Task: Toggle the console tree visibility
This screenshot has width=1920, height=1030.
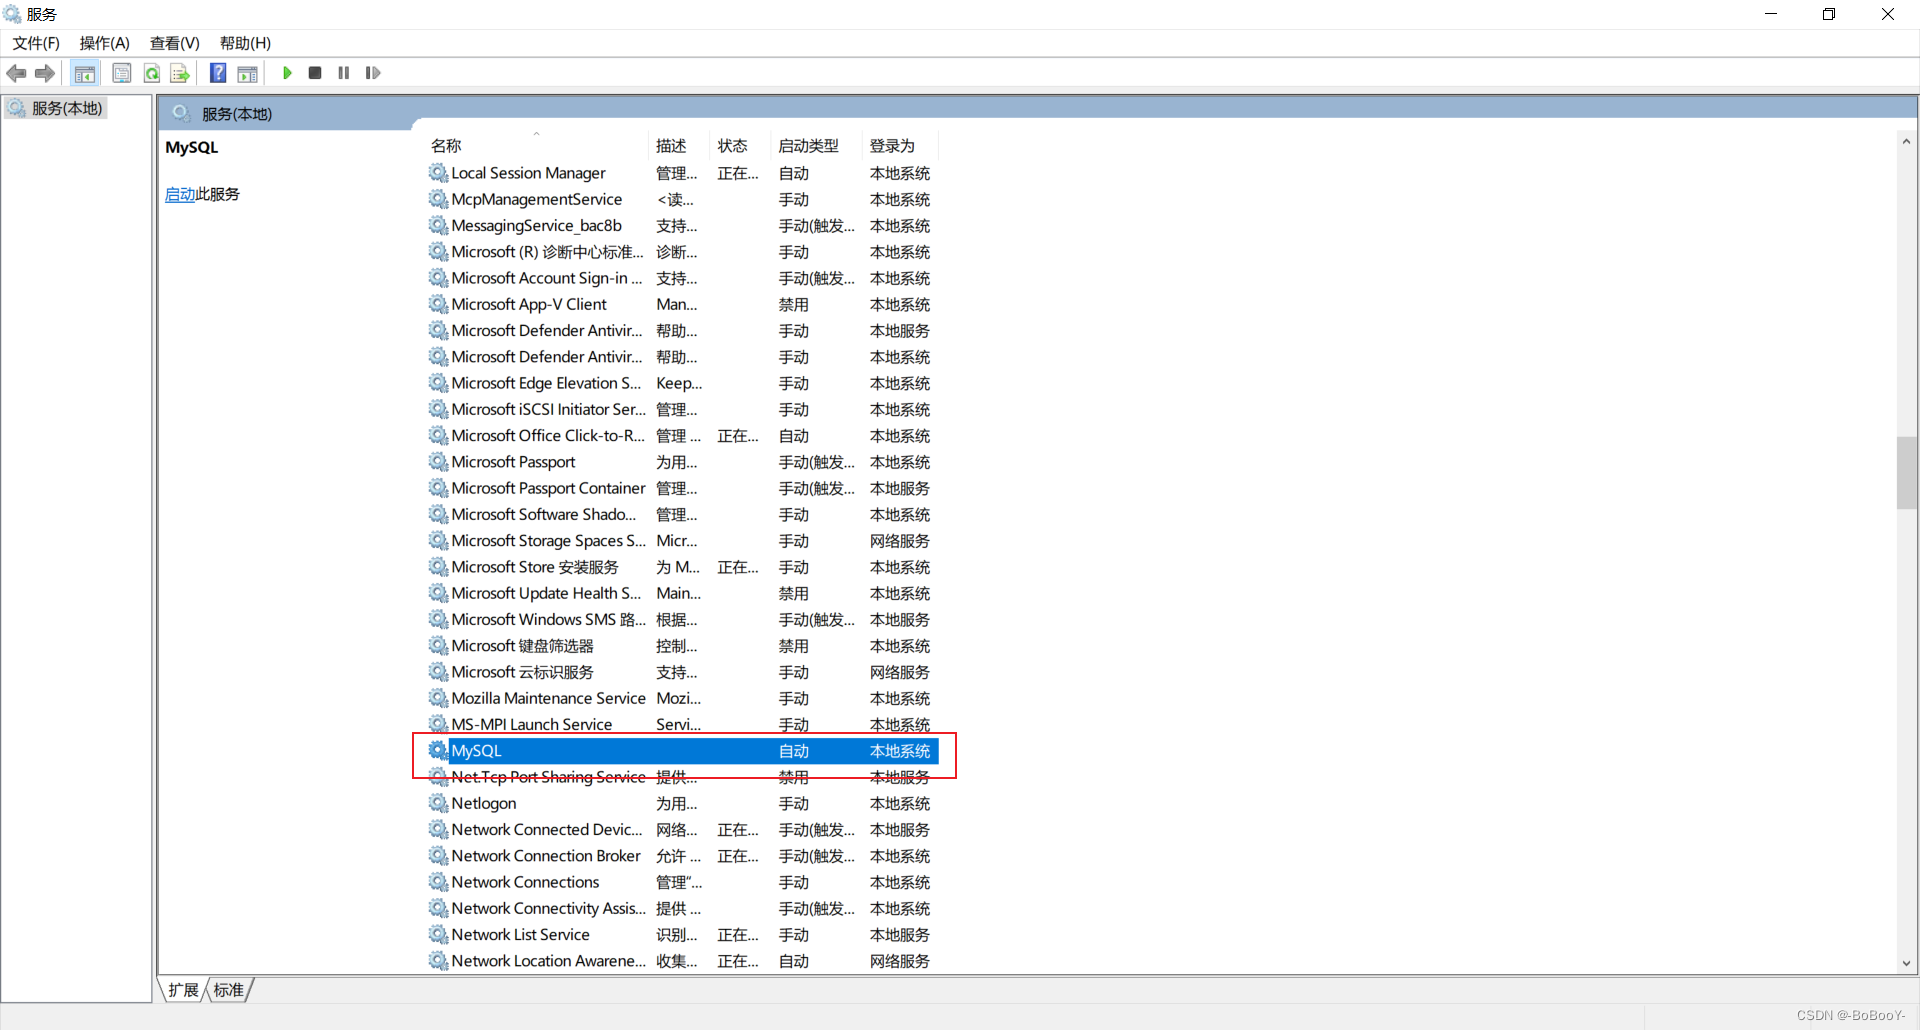Action: point(85,73)
